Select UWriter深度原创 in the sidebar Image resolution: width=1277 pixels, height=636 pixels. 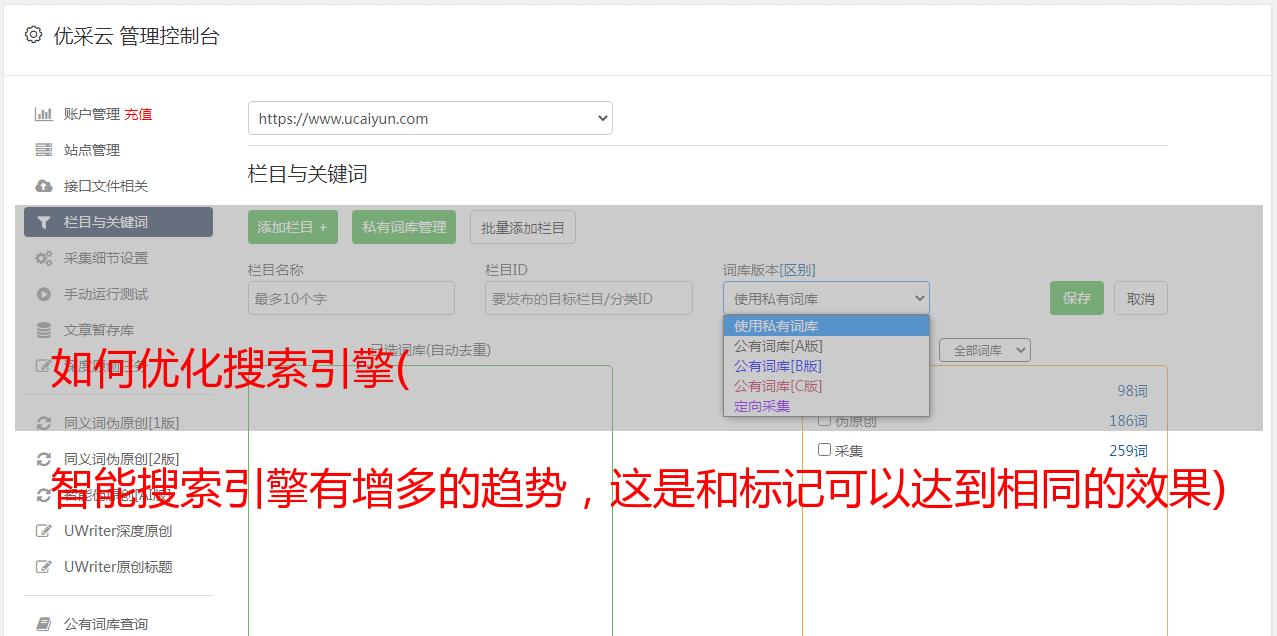pos(118,531)
